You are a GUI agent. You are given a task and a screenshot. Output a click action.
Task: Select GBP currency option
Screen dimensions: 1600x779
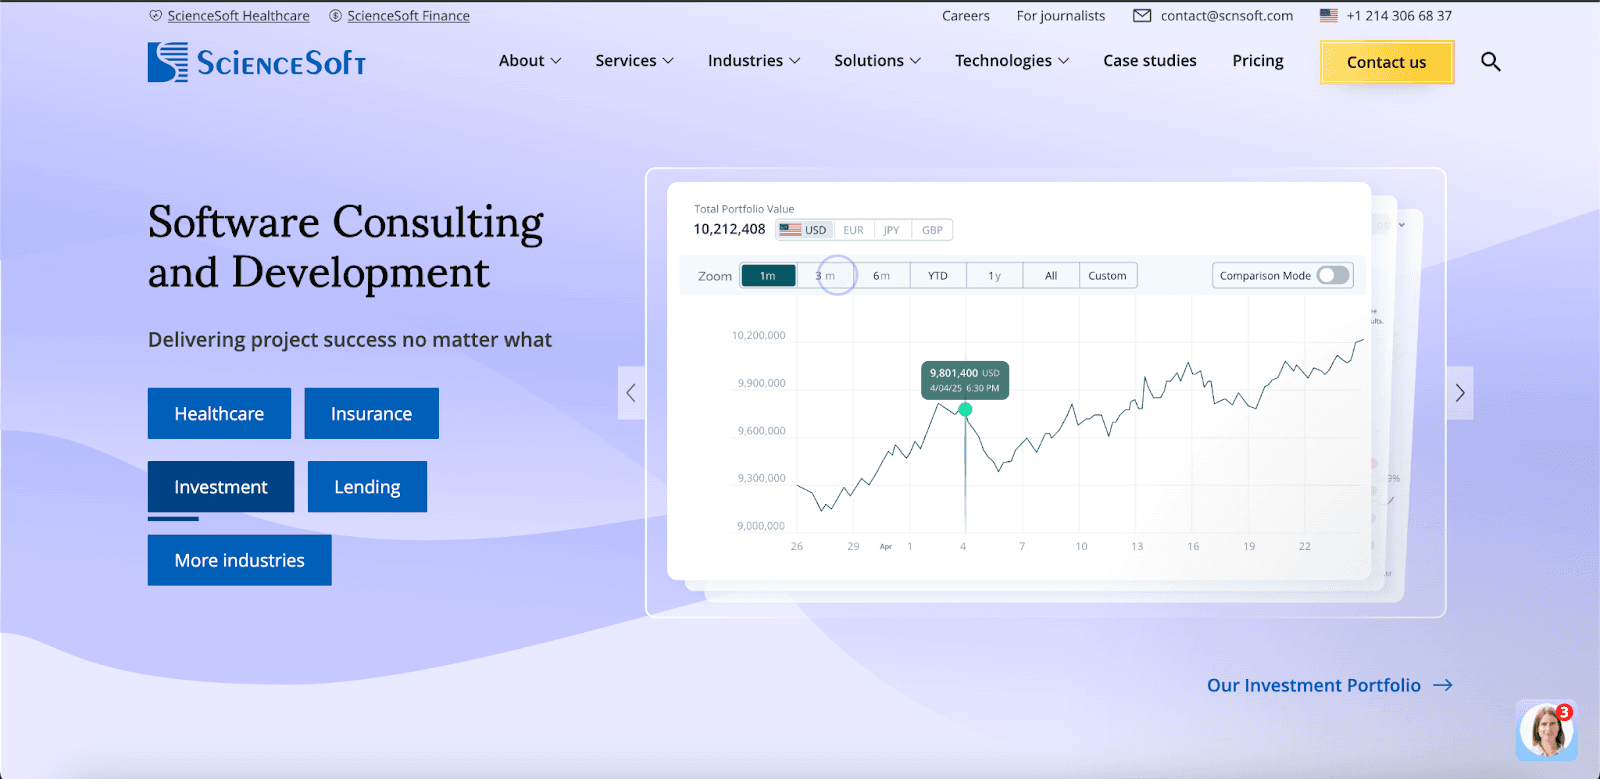pyautogui.click(x=932, y=230)
